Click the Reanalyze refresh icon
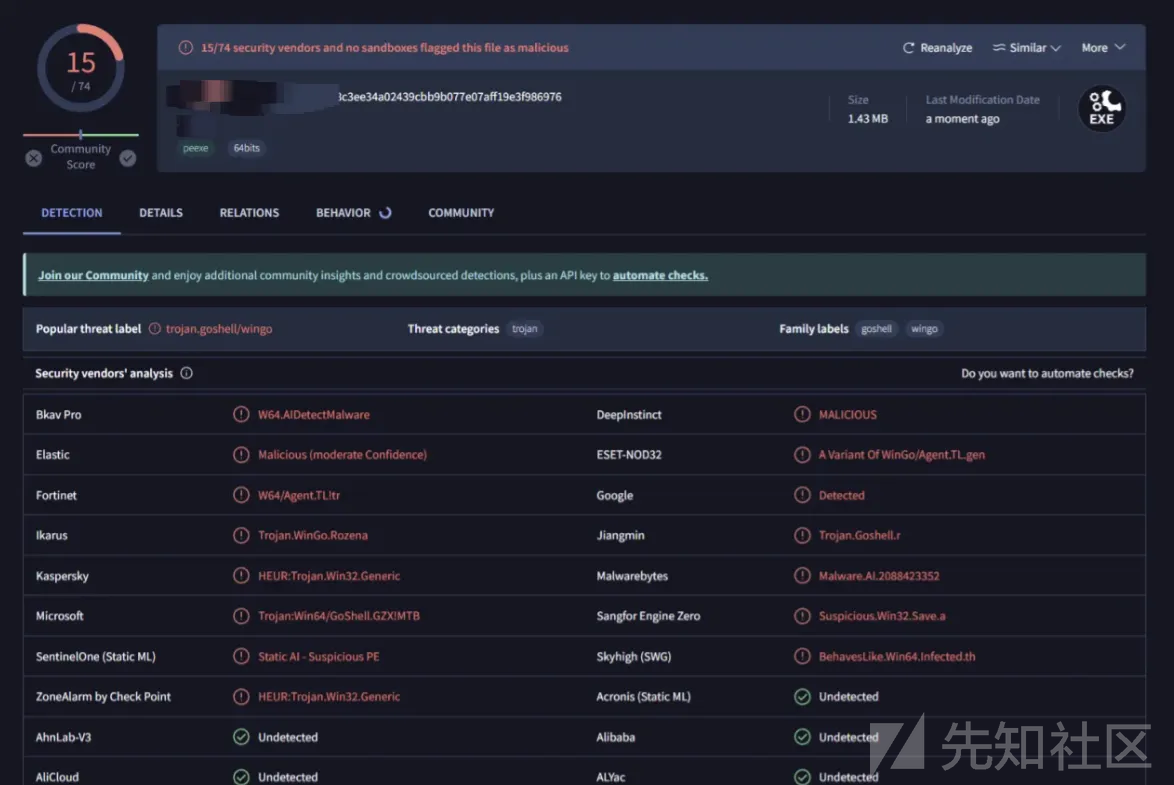This screenshot has height=785, width=1174. [x=908, y=48]
